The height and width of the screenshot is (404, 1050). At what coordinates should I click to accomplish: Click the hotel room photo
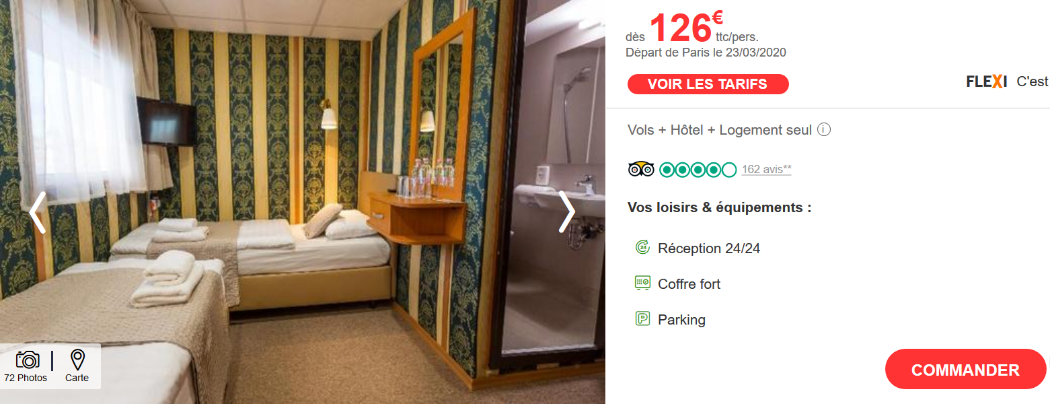click(x=302, y=202)
